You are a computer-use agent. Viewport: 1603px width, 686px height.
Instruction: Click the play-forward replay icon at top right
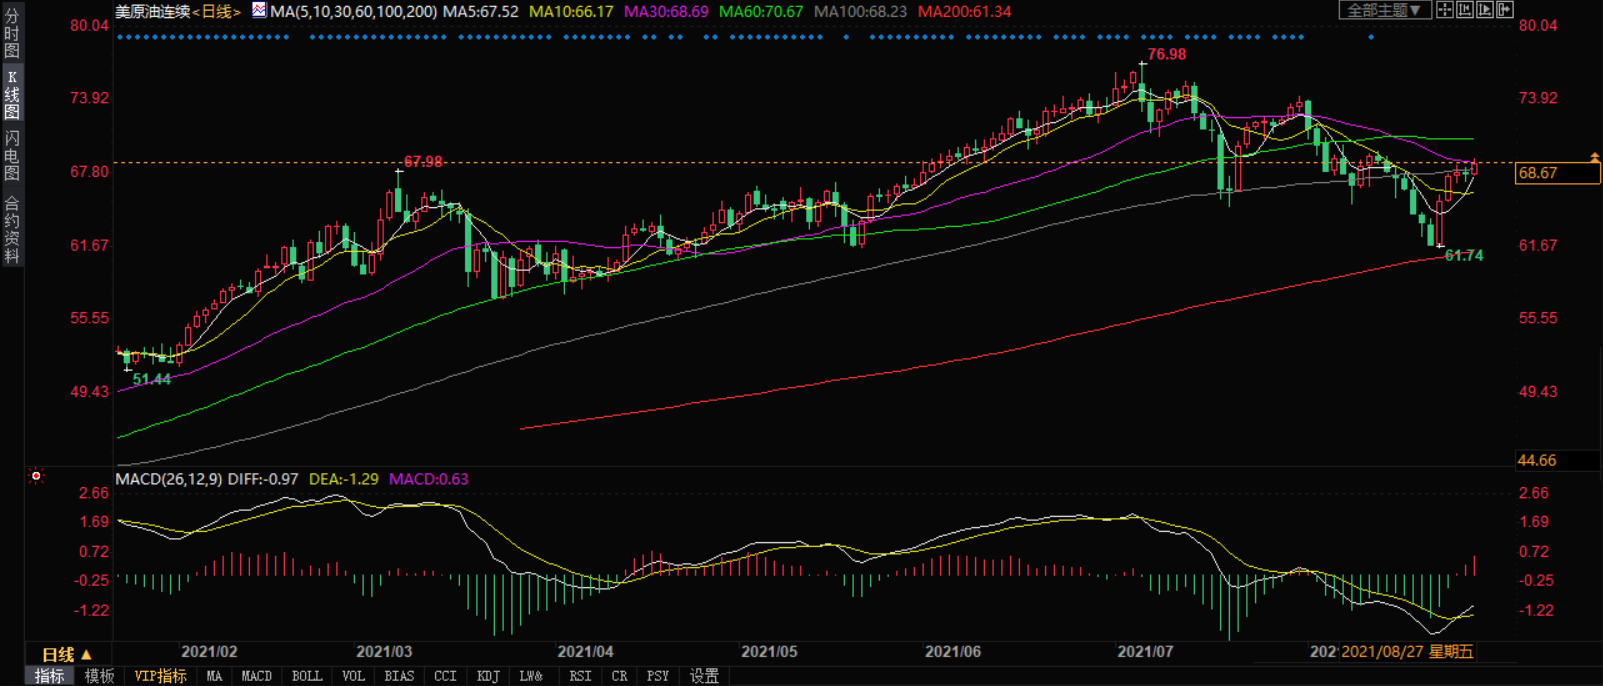1485,10
